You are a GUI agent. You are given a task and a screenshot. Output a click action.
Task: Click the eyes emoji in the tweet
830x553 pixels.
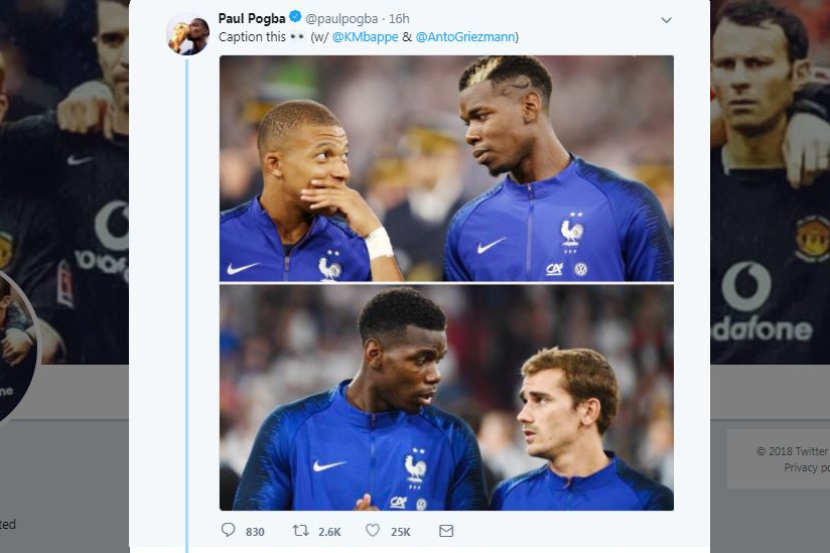tap(298, 38)
